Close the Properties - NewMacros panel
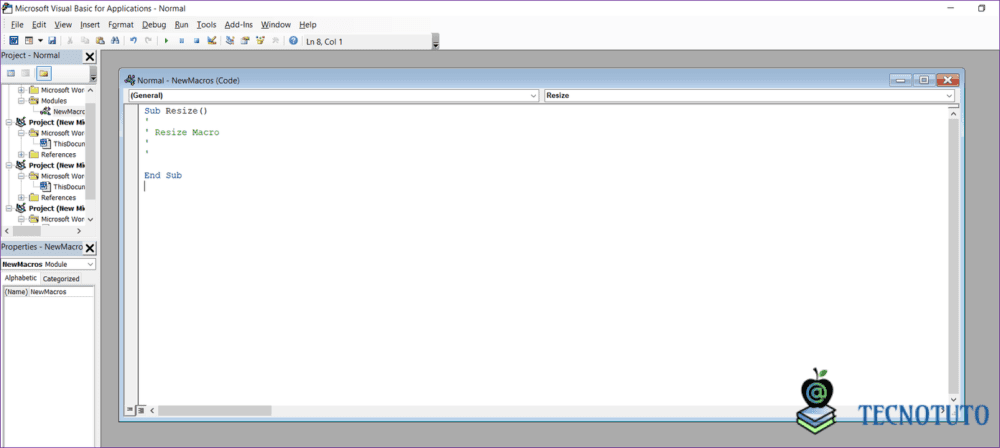1000x448 pixels. click(90, 248)
